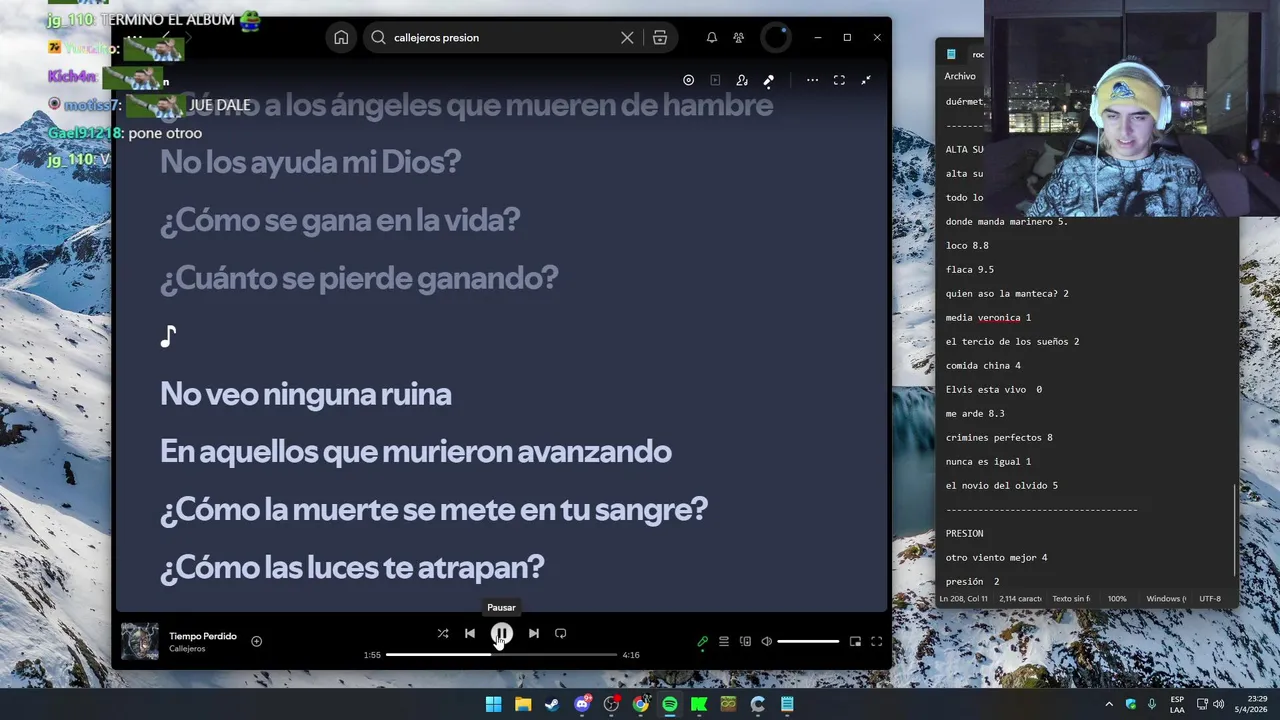This screenshot has height=720, width=1280.
Task: Click "otro viento mejor 4" line in Notepad
Action: [x=996, y=557]
